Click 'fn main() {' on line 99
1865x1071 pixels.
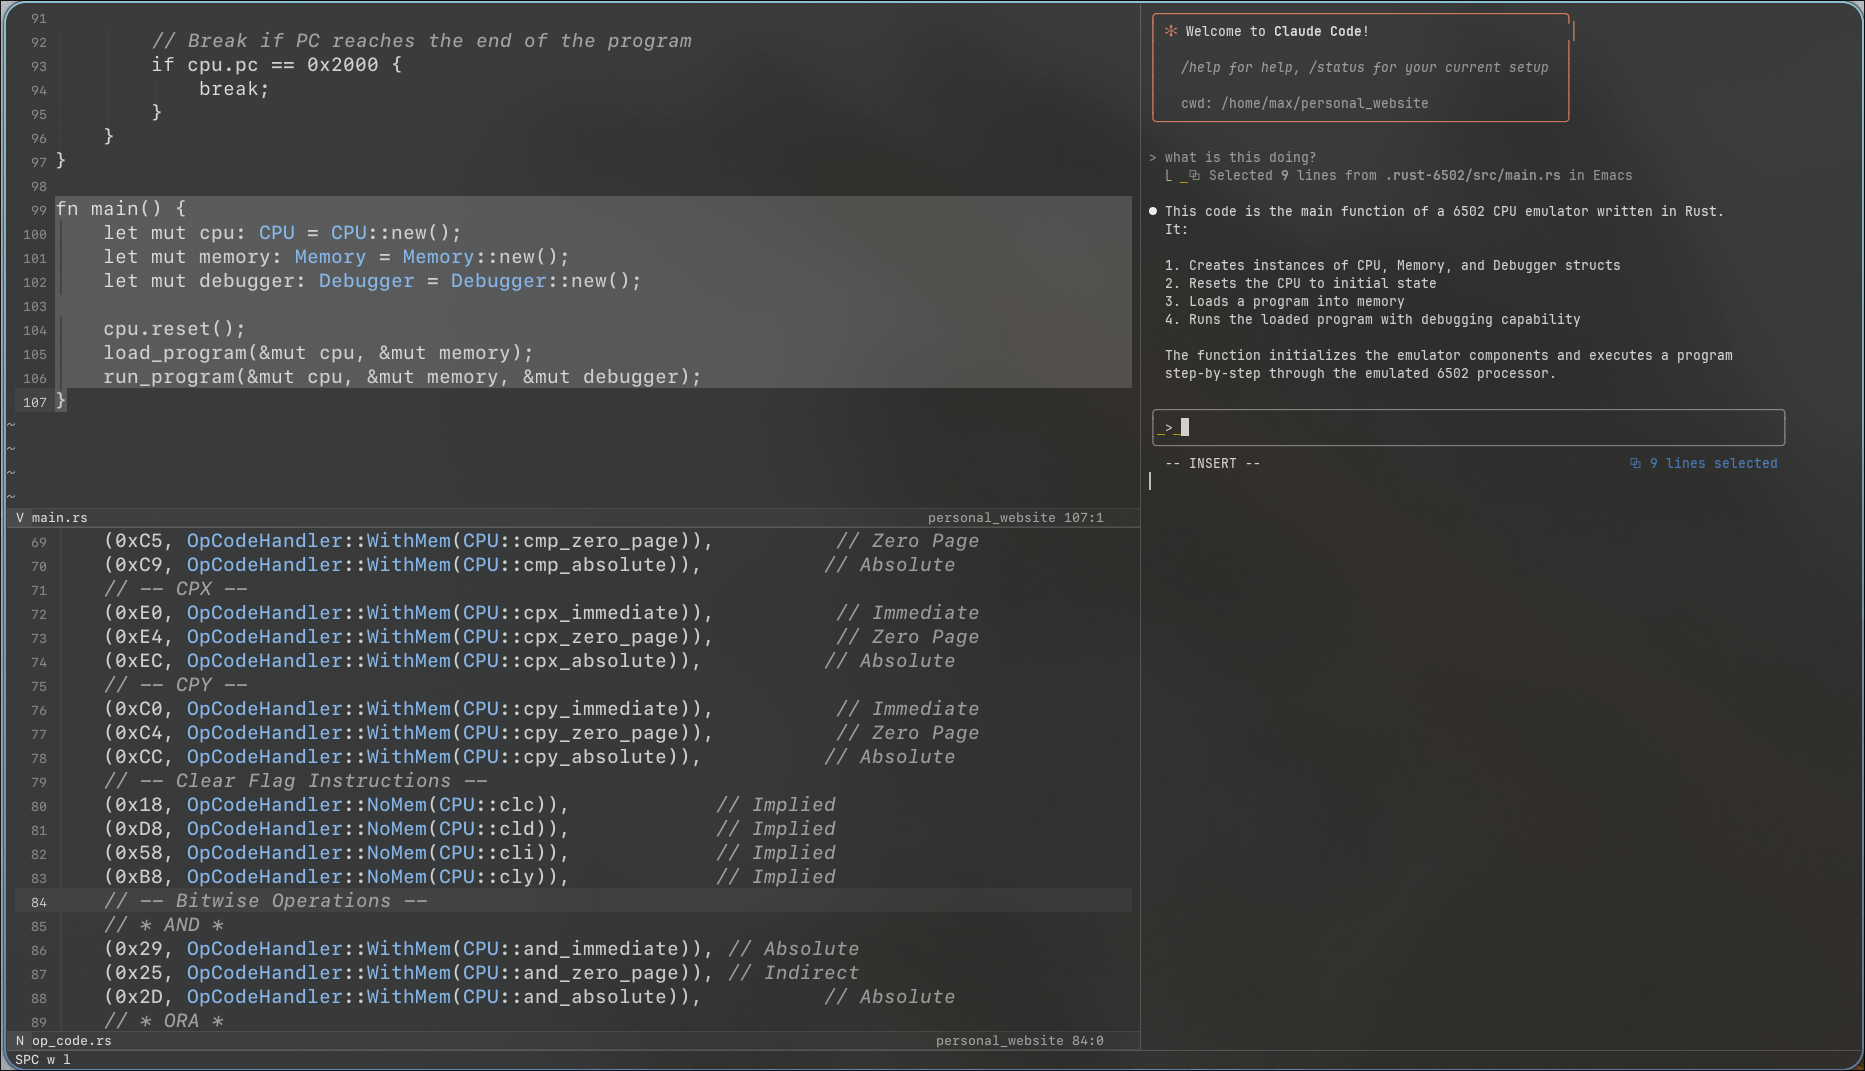[x=121, y=208]
